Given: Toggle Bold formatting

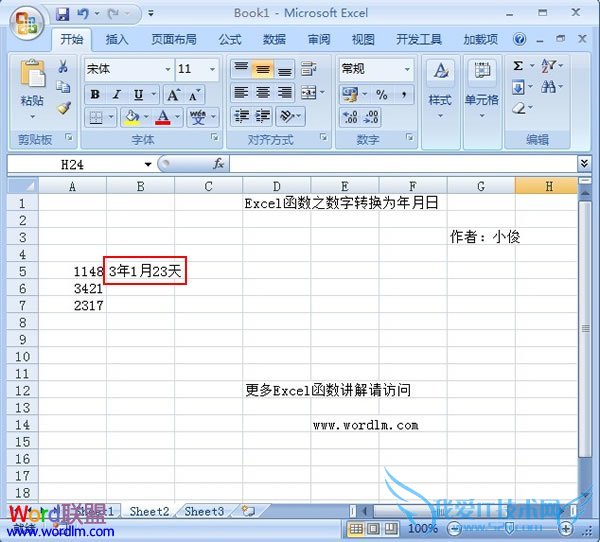Looking at the screenshot, I should 95,94.
